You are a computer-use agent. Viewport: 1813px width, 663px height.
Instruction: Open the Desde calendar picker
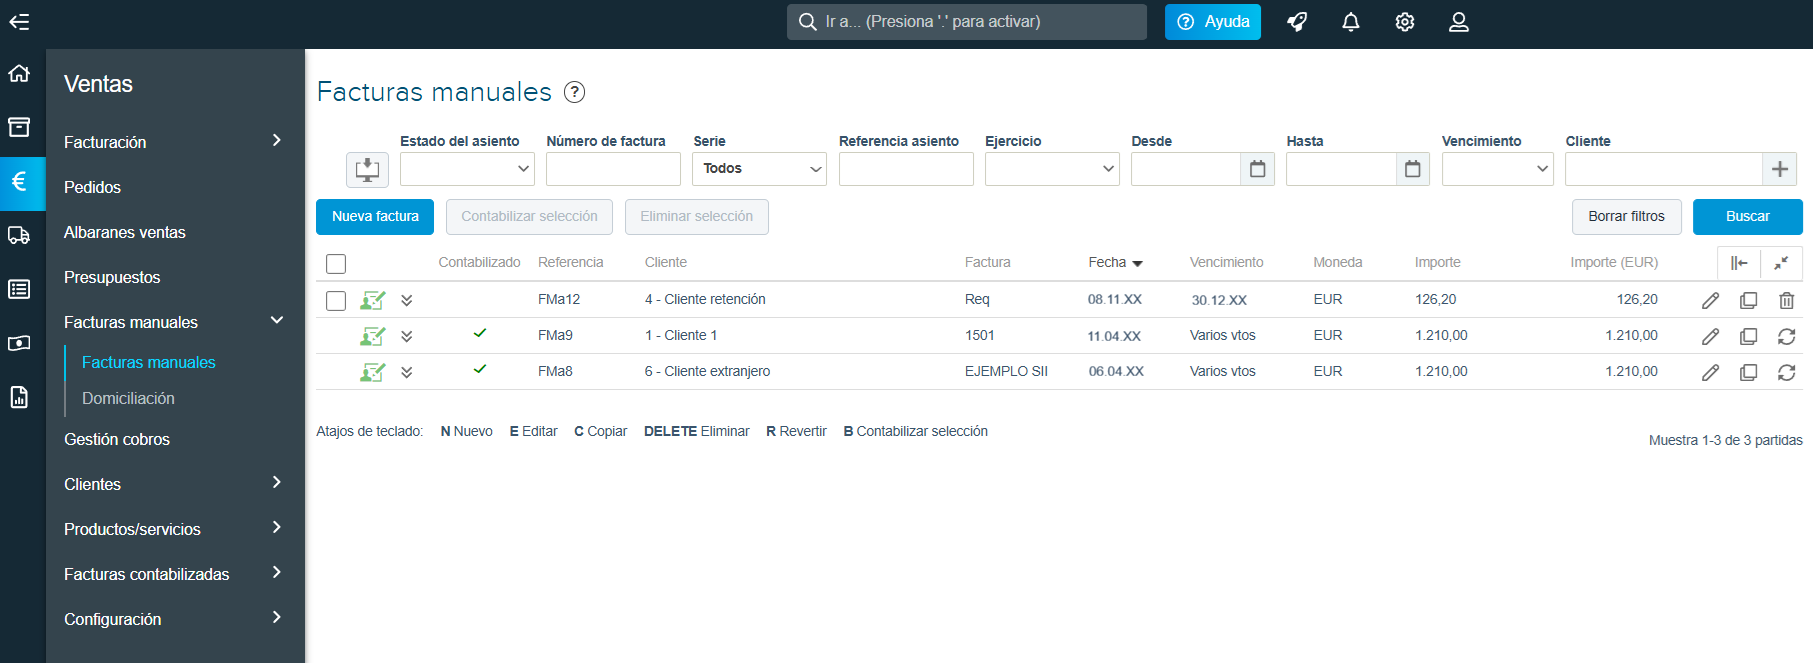click(1257, 169)
